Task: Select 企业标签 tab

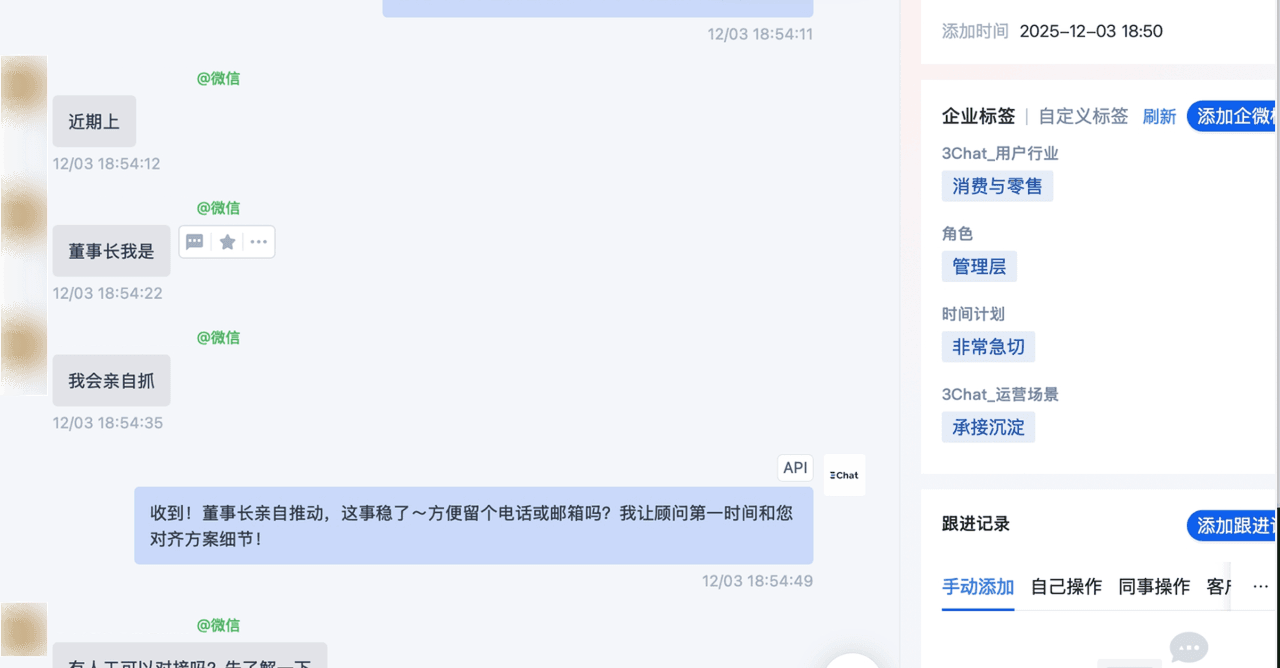Action: coord(978,116)
